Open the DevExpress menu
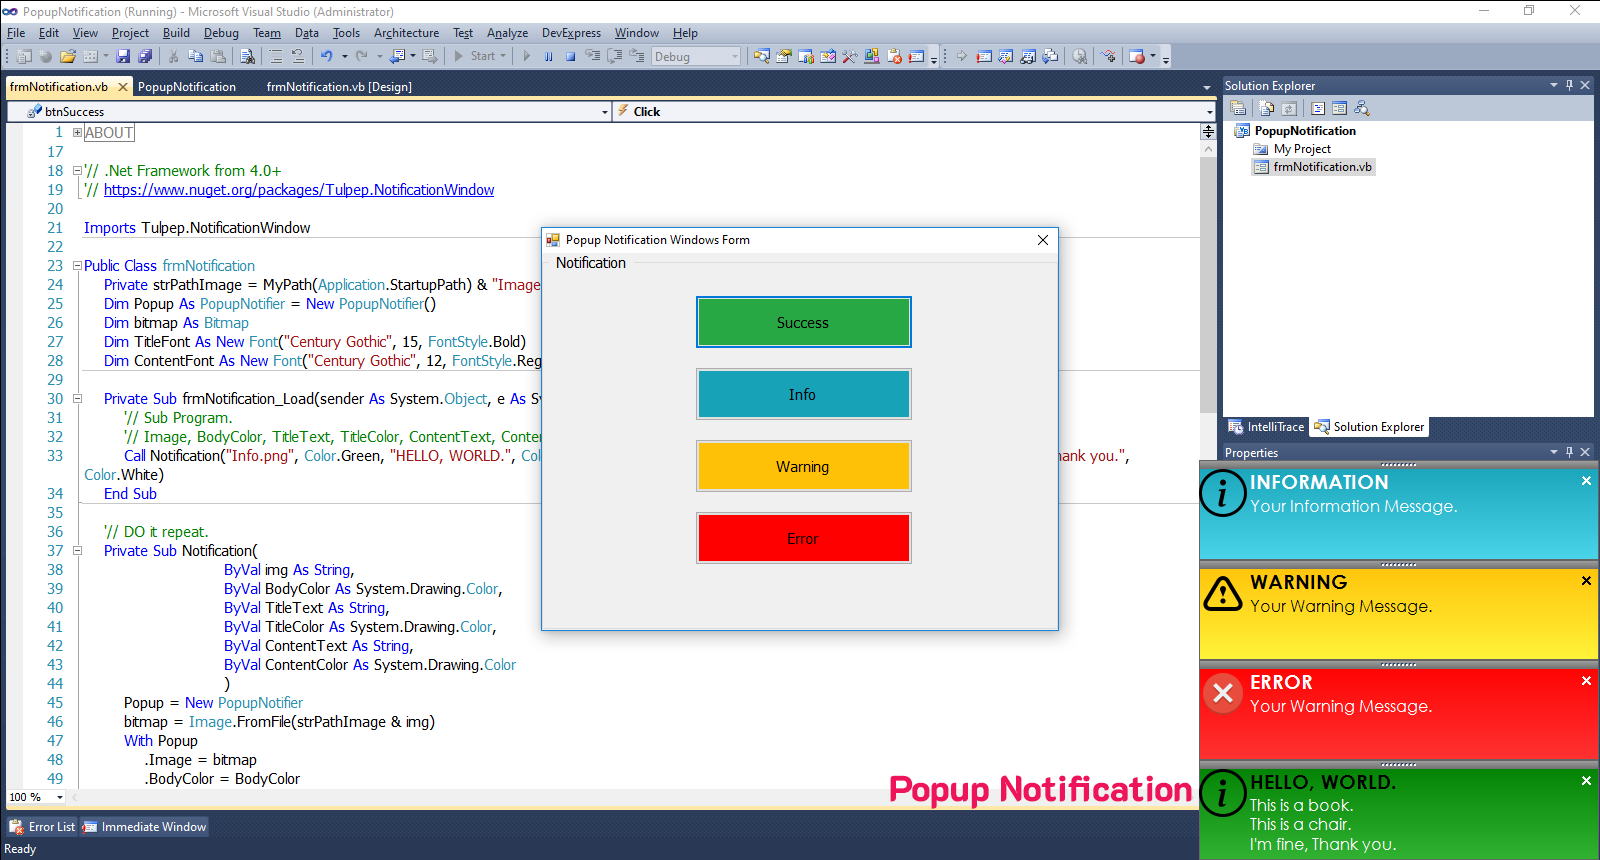 click(571, 33)
